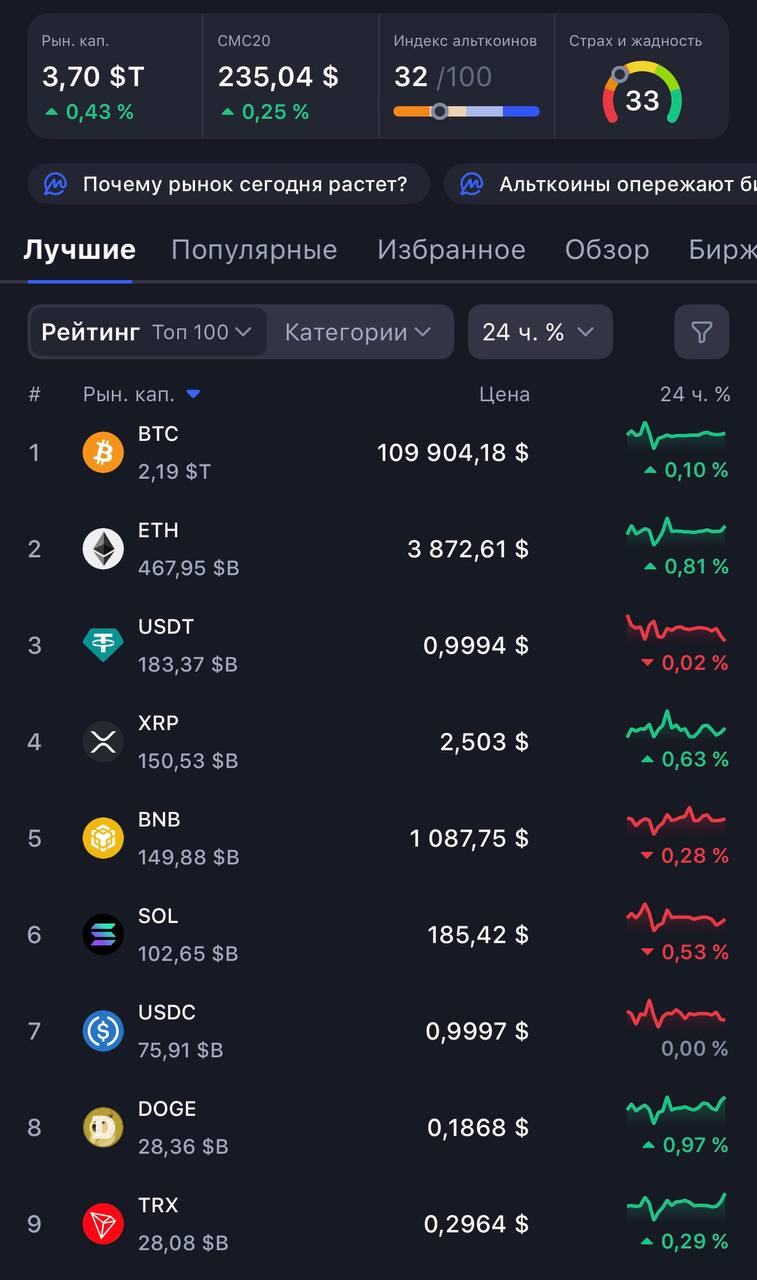The height and width of the screenshot is (1280, 757).
Task: Switch to the Популярные tab
Action: 254,250
